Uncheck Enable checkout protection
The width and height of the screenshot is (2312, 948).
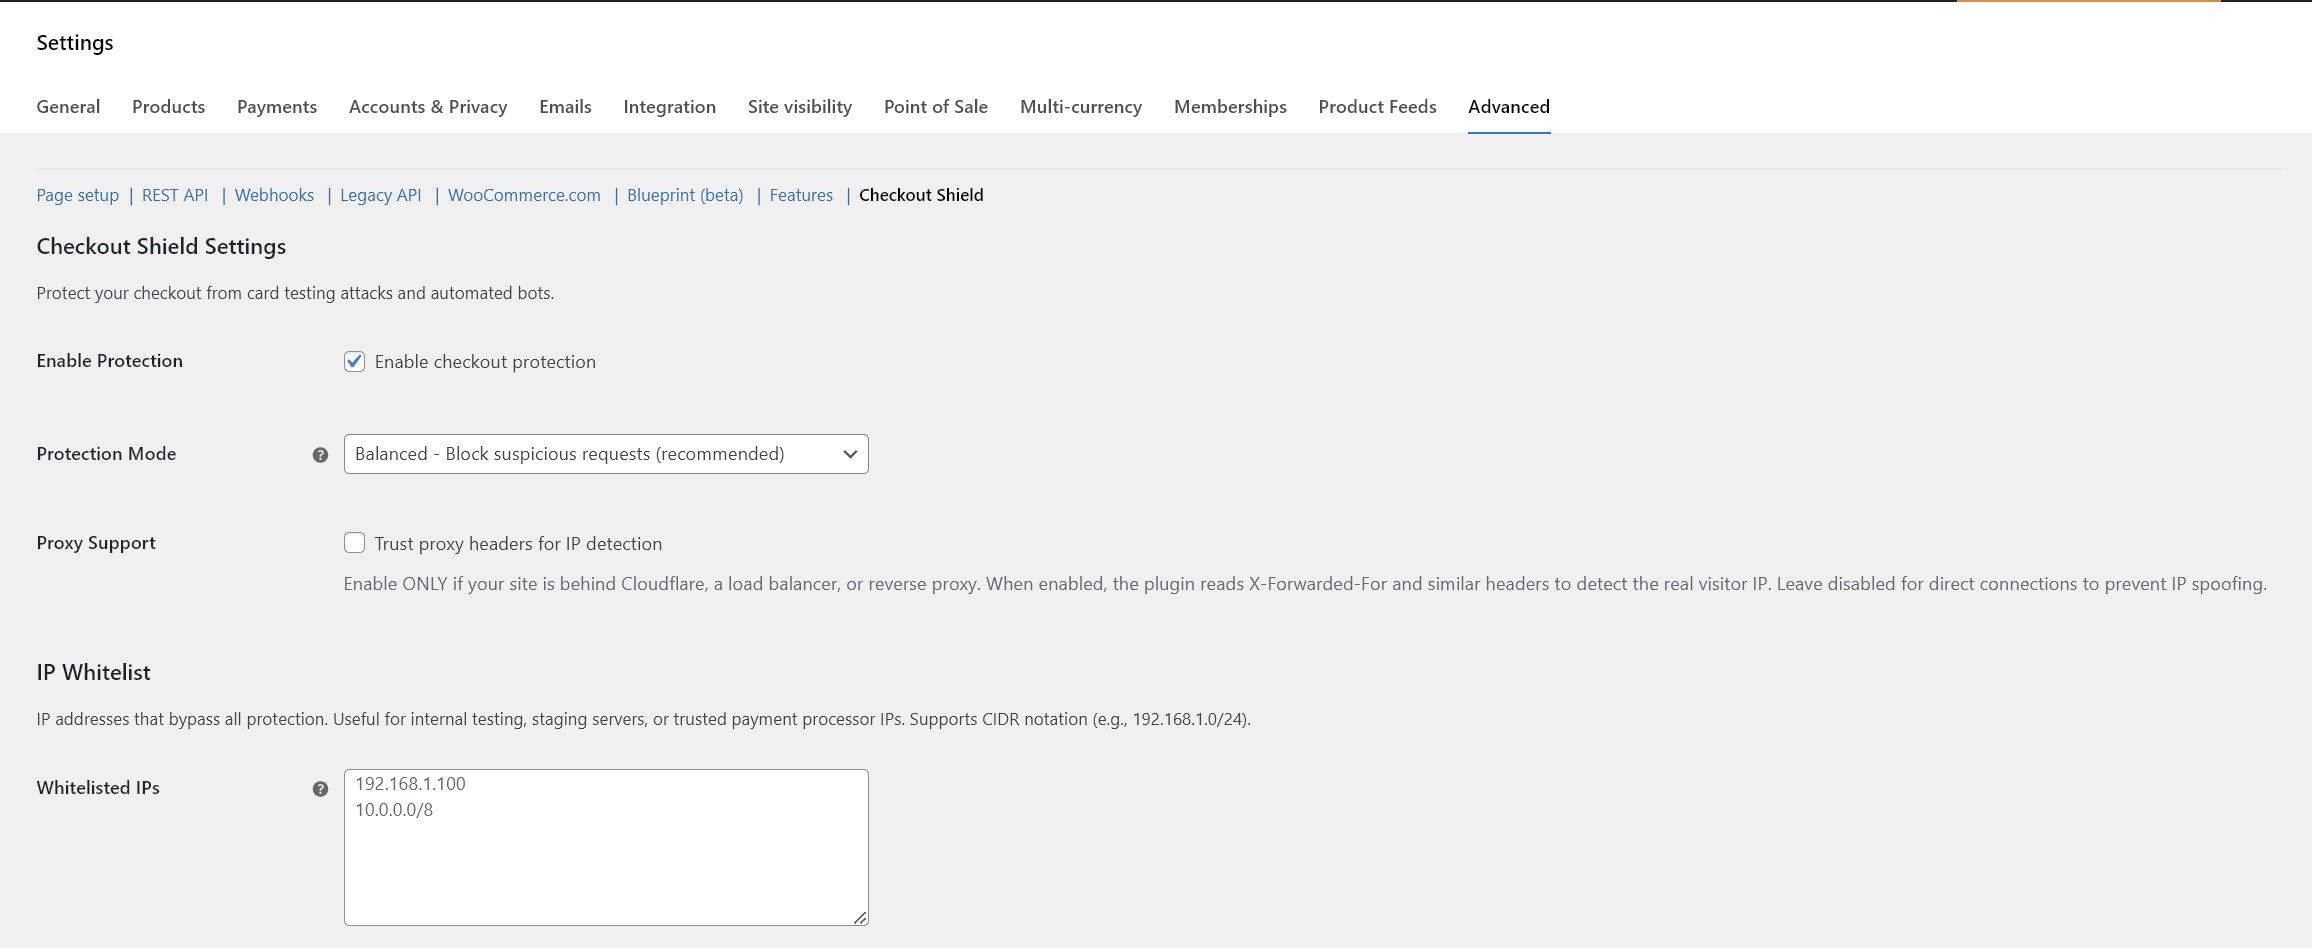pyautogui.click(x=355, y=361)
